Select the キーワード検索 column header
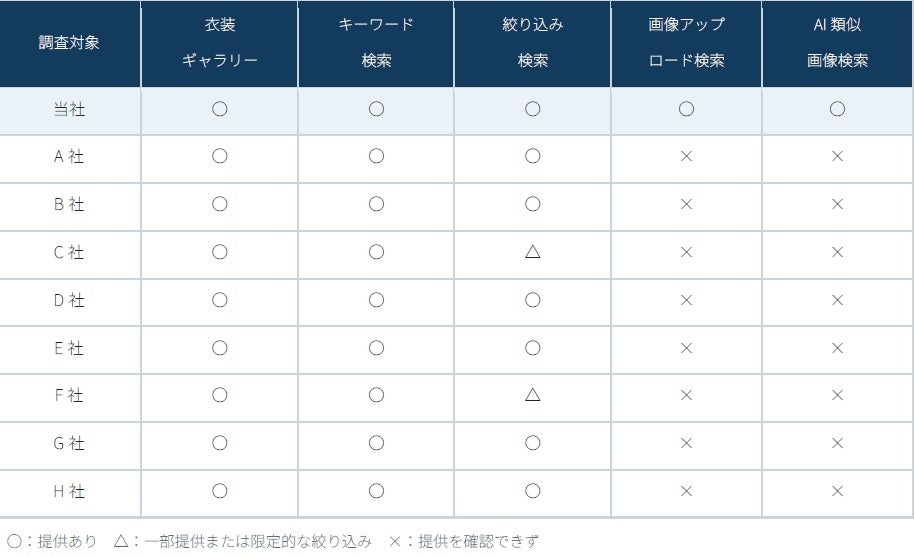Screen dimensions: 915x557 coord(376,43)
